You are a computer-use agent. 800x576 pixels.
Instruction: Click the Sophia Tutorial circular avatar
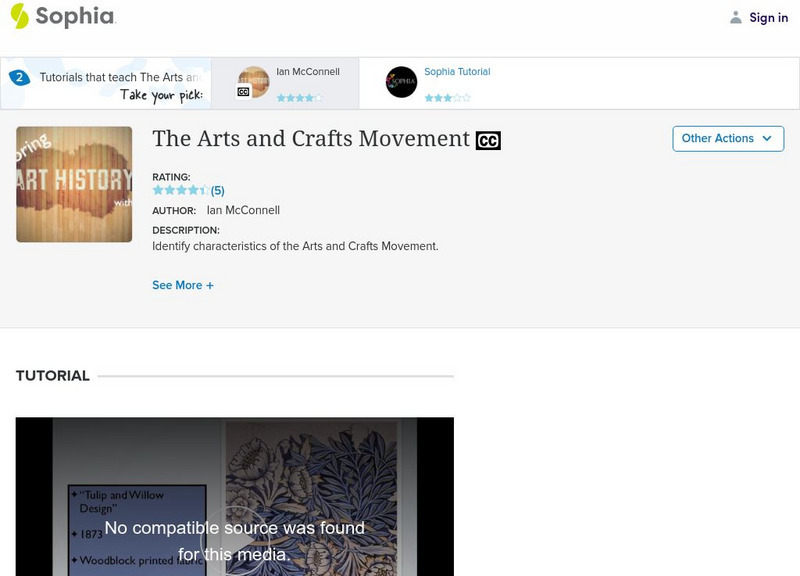point(401,81)
